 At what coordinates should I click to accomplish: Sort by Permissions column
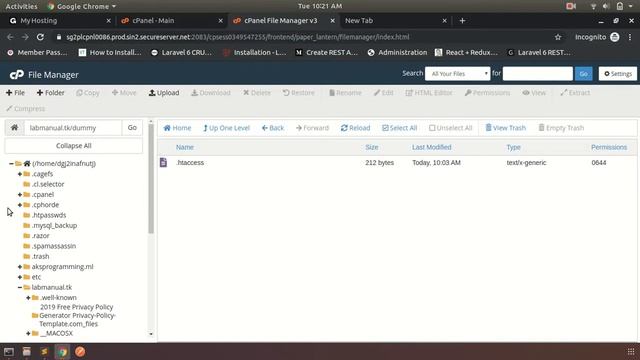tap(609, 147)
